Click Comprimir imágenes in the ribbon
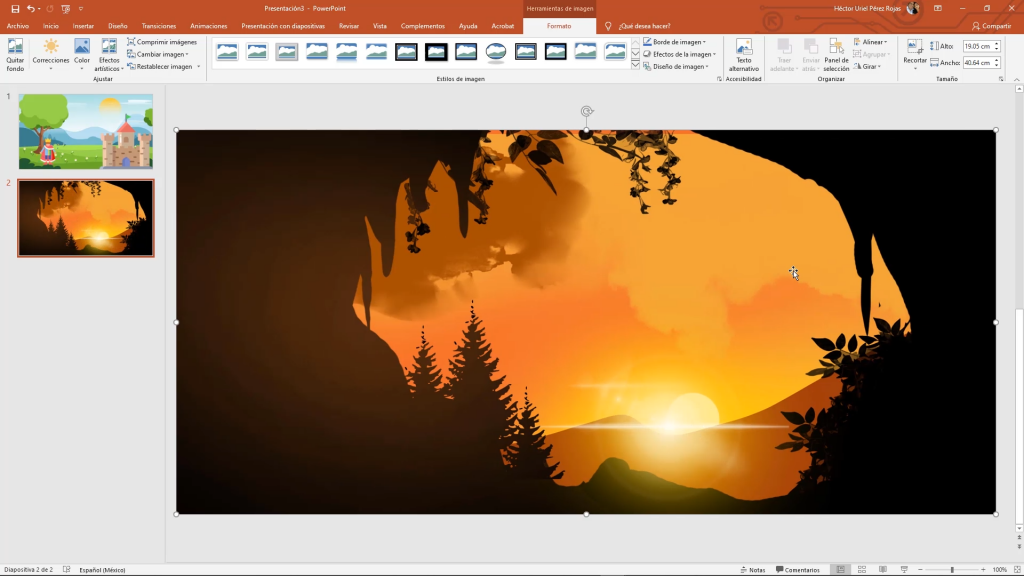Viewport: 1024px width, 576px height. 162,42
